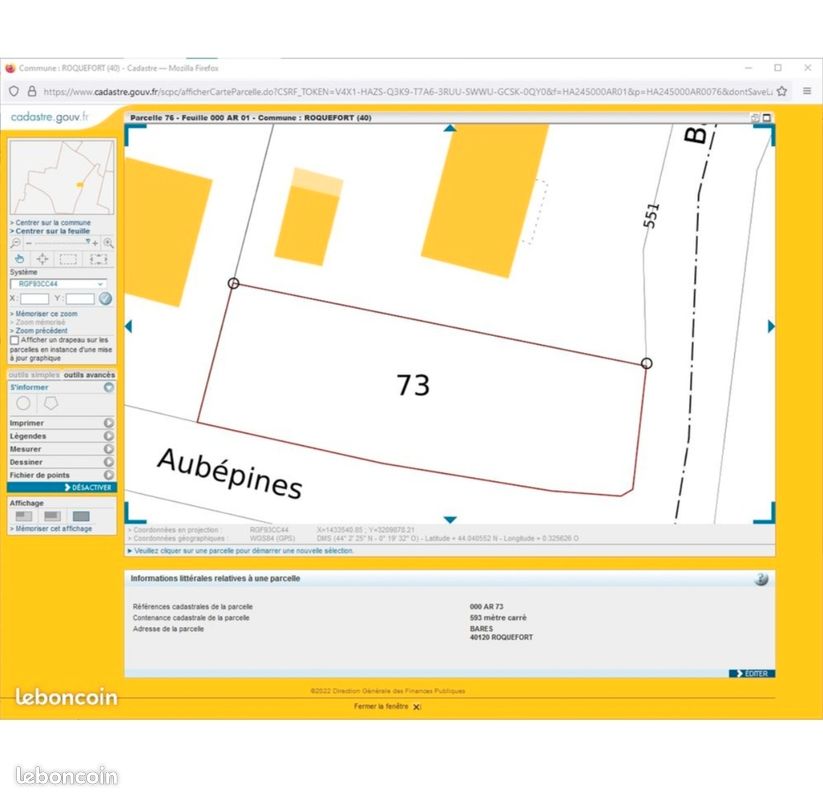Bookmark this page with the star icon

coord(782,91)
